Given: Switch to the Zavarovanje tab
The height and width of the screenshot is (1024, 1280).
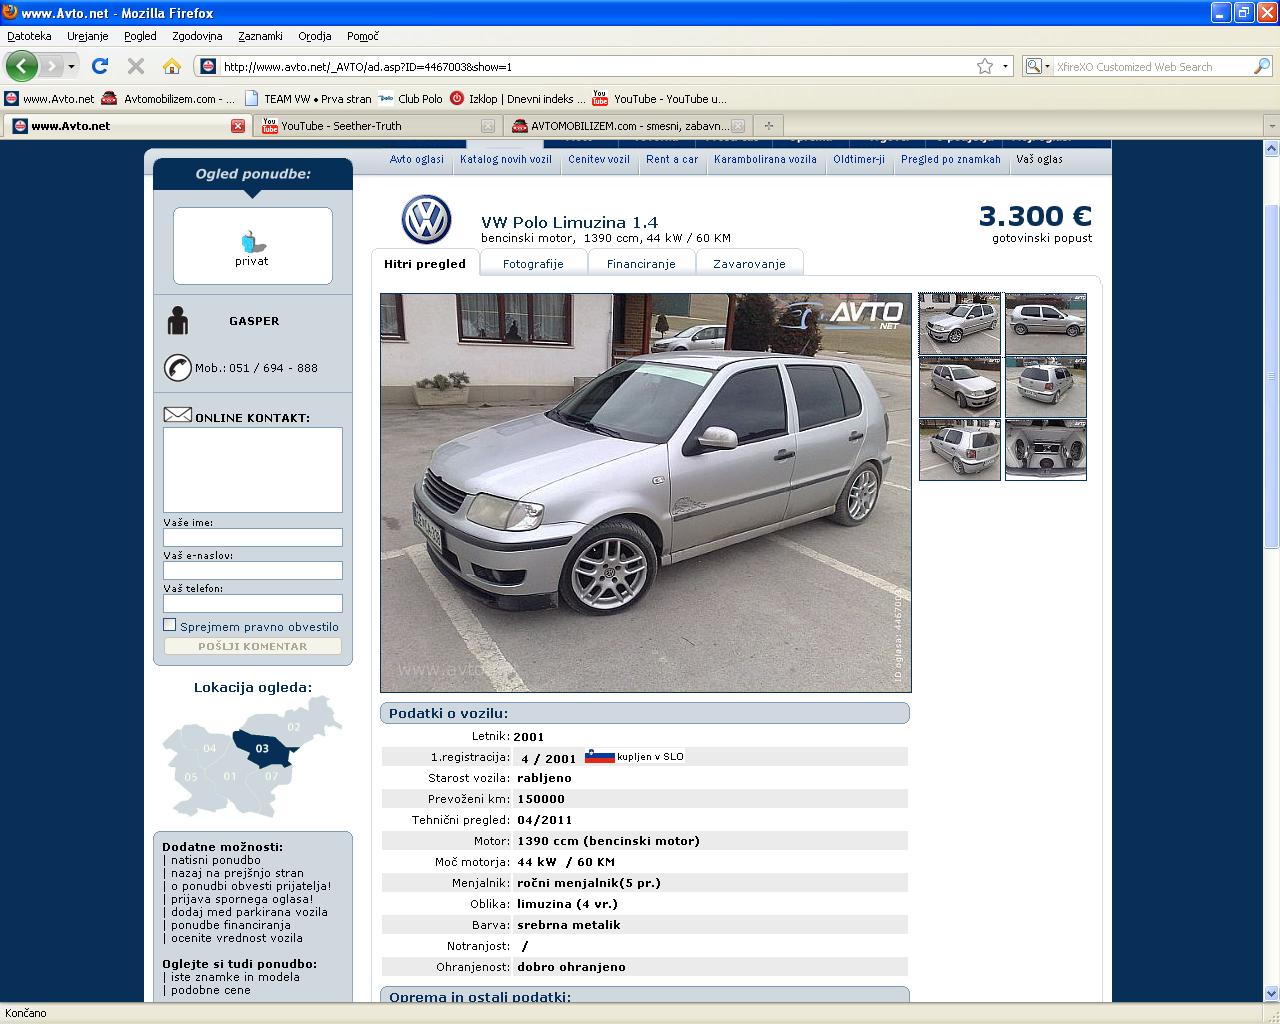Looking at the screenshot, I should pos(749,264).
